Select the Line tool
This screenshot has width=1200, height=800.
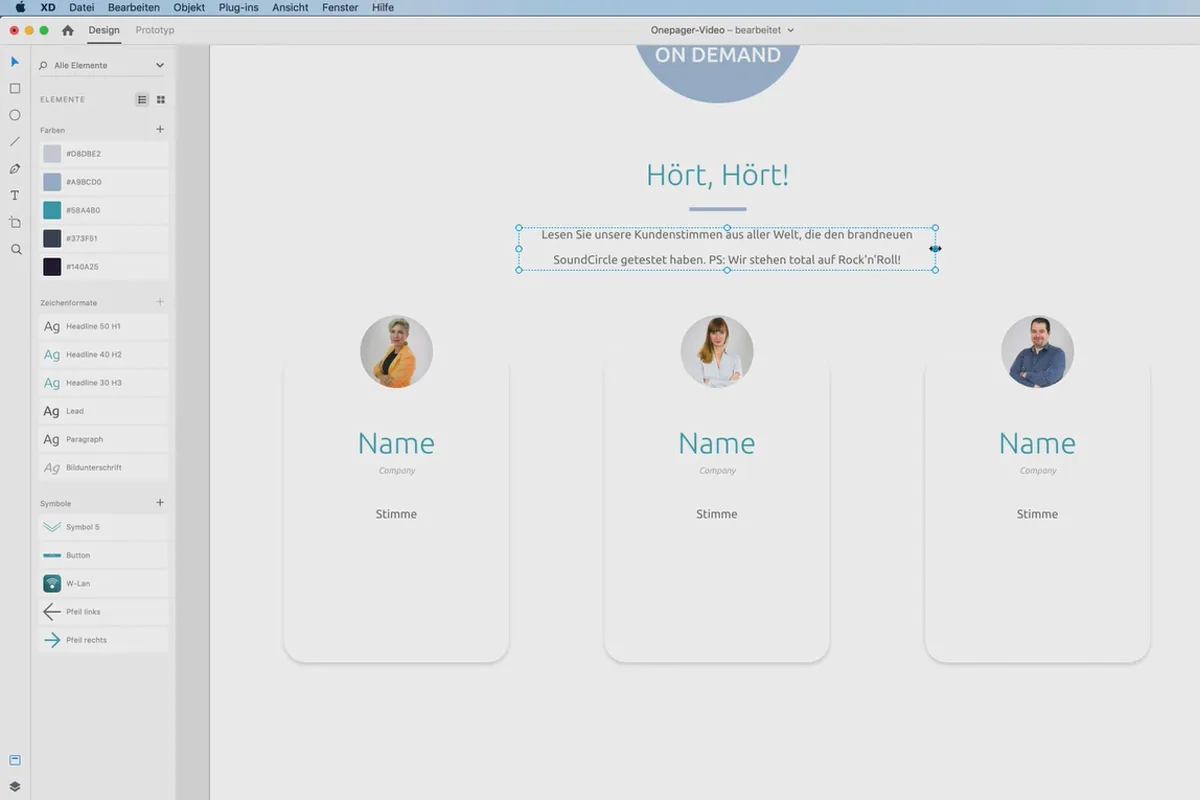[15, 142]
